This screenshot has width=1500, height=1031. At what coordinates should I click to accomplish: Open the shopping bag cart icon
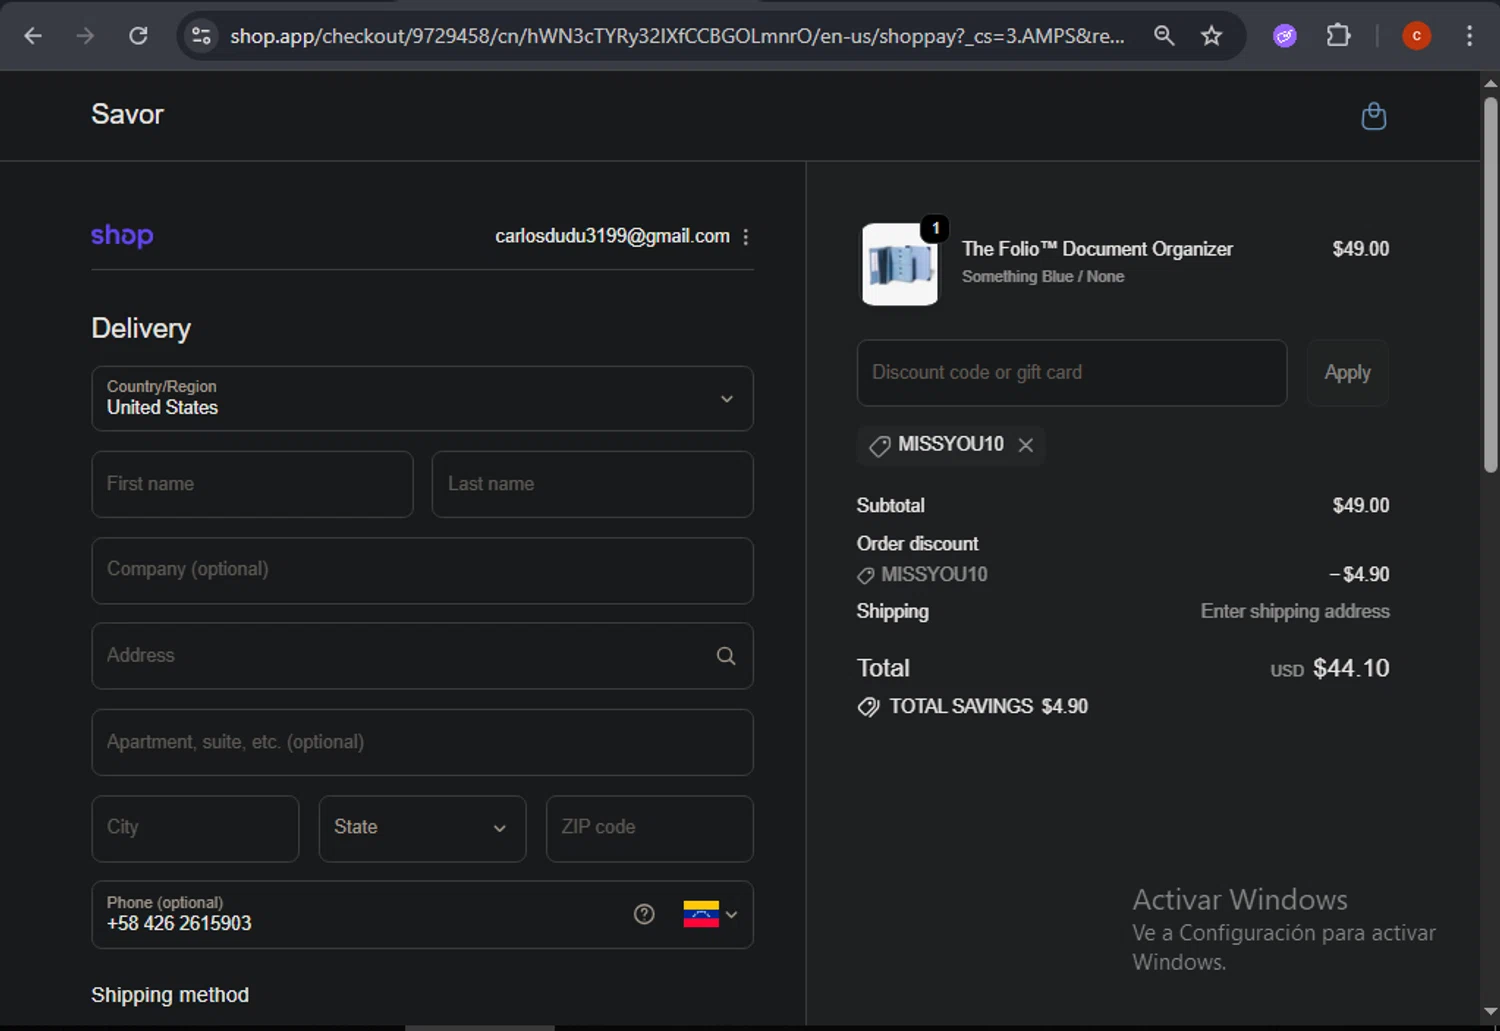(1374, 116)
